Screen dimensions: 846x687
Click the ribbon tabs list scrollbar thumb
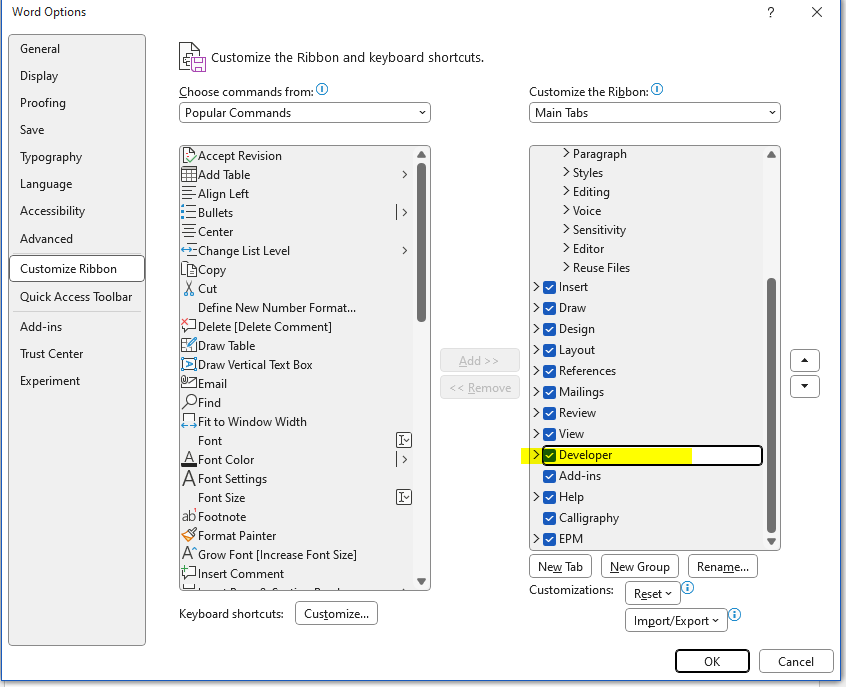(771, 405)
